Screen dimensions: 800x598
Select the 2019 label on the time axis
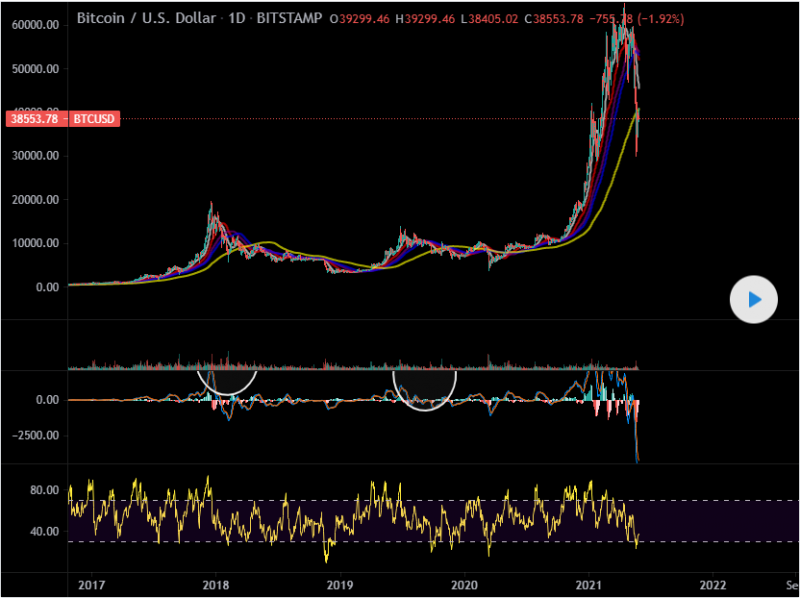[x=341, y=584]
